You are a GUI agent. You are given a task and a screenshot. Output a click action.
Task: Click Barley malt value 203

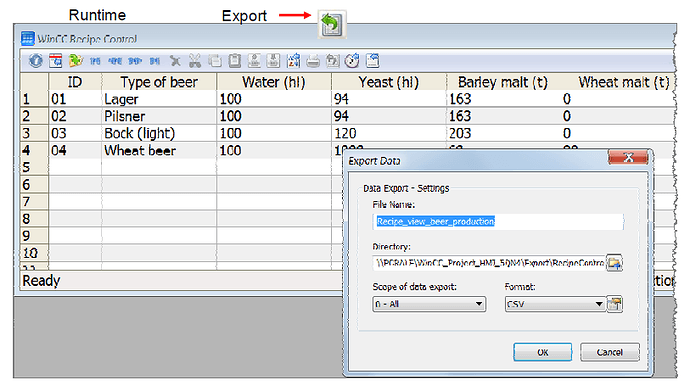click(x=503, y=133)
